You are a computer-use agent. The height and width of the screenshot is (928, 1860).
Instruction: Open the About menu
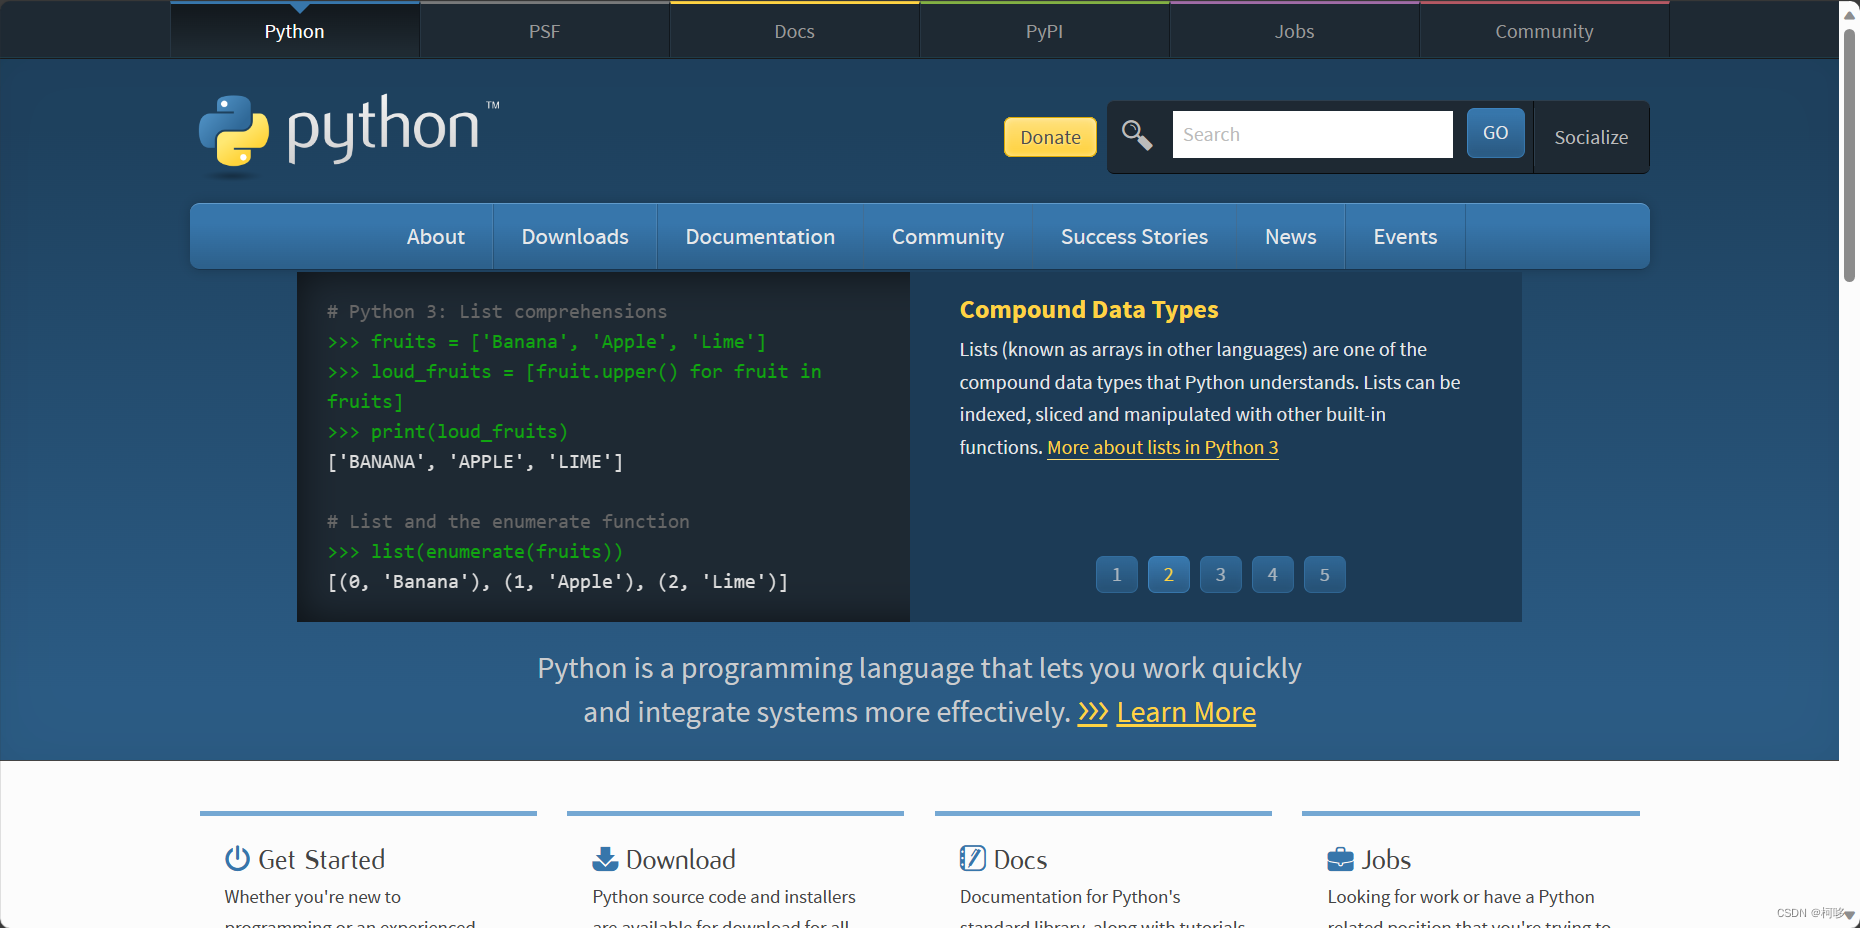tap(436, 237)
